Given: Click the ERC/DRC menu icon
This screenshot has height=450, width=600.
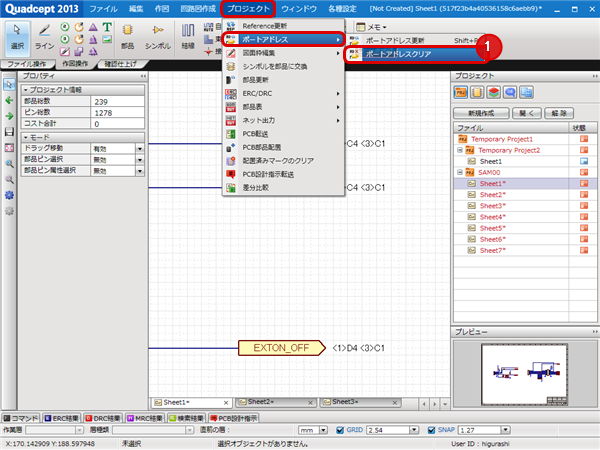Looking at the screenshot, I should (x=231, y=93).
